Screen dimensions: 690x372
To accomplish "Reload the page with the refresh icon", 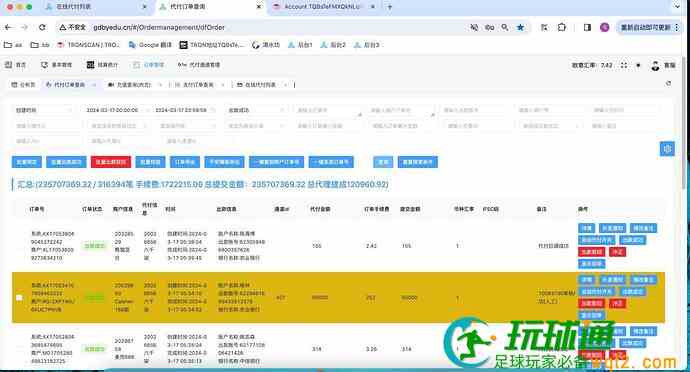I will pos(42,27).
